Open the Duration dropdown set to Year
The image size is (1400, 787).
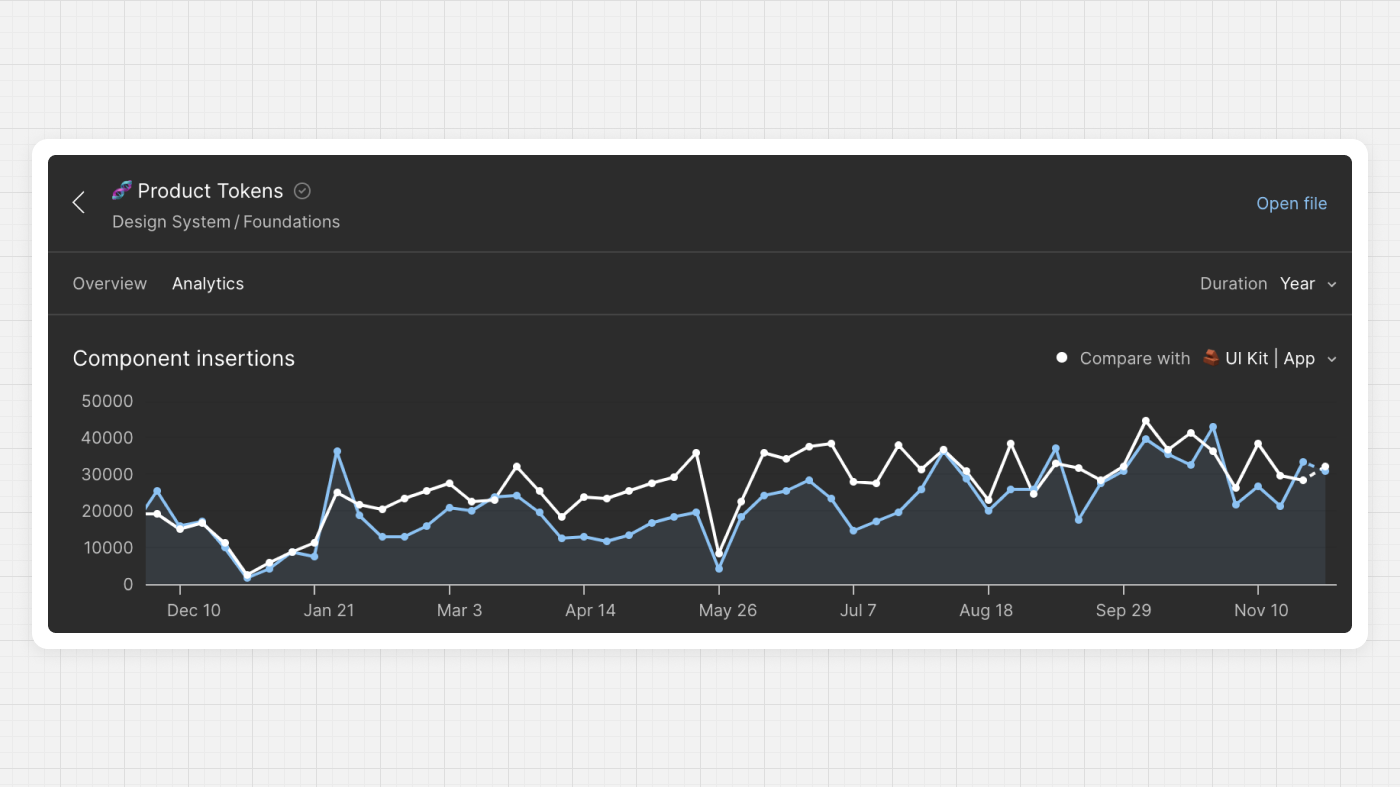(x=1297, y=283)
